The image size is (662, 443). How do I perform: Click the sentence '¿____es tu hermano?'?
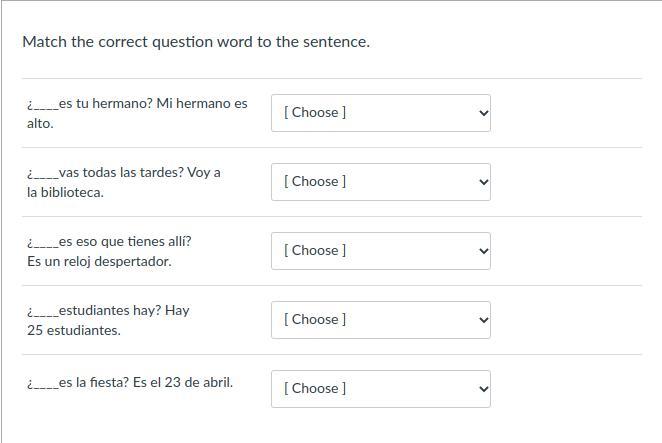point(90,103)
